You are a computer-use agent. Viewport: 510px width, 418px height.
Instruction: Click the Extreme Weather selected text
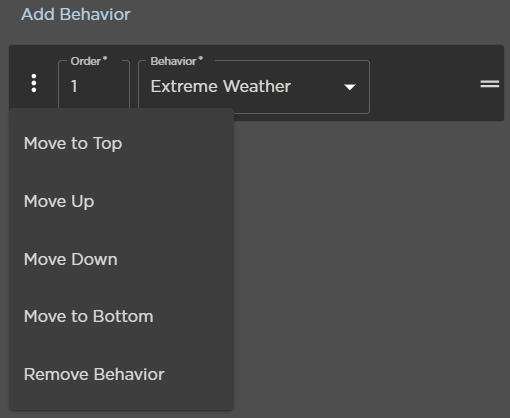click(221, 86)
